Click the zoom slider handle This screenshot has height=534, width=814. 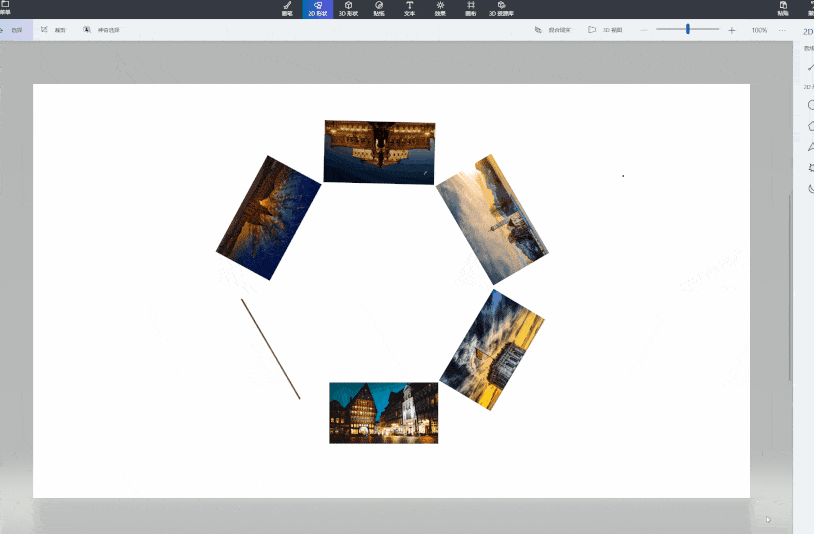click(688, 29)
